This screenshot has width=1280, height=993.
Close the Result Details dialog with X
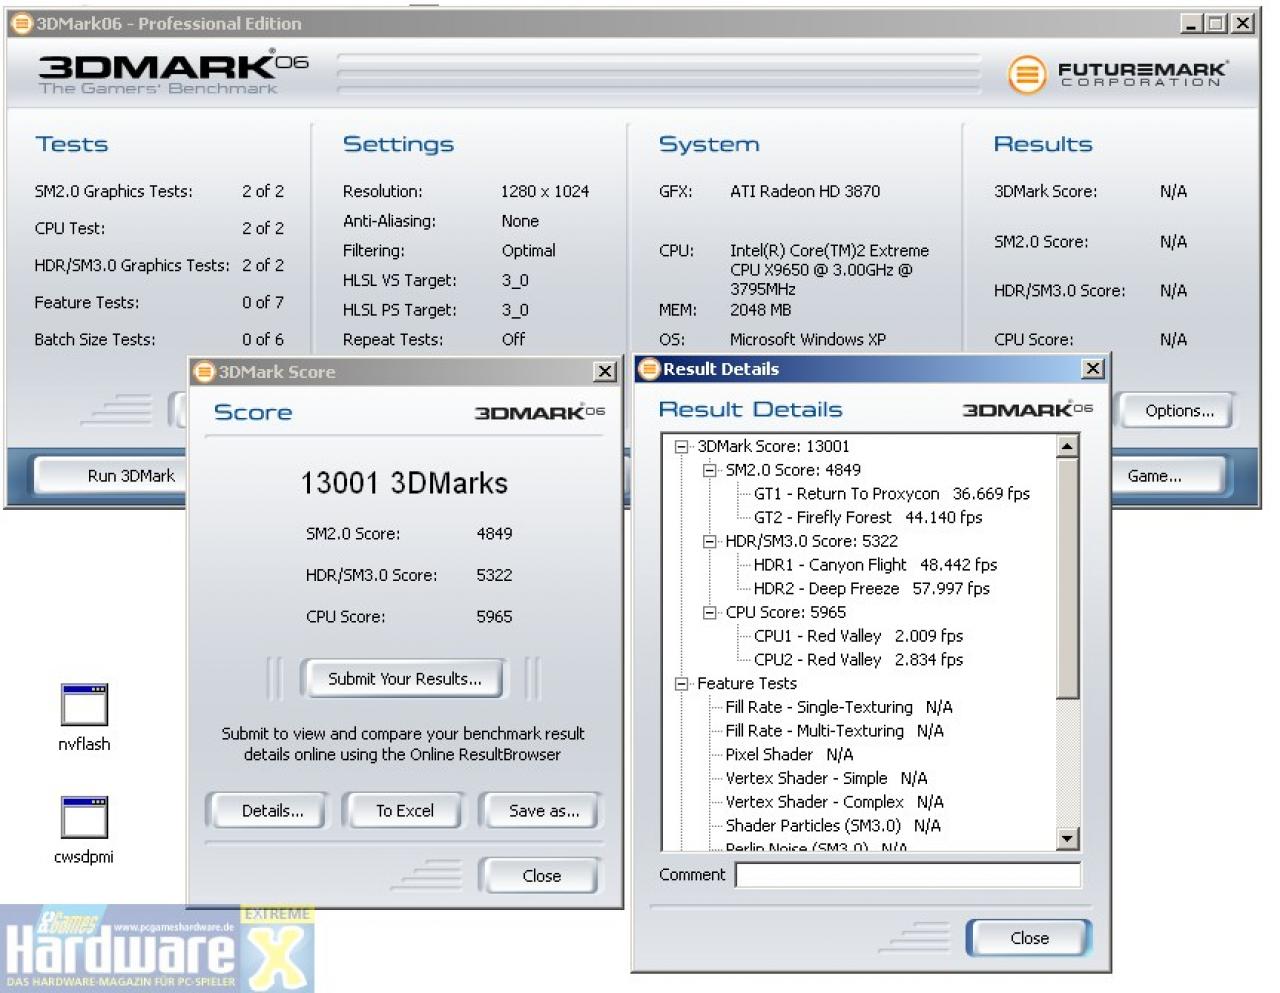[1093, 369]
